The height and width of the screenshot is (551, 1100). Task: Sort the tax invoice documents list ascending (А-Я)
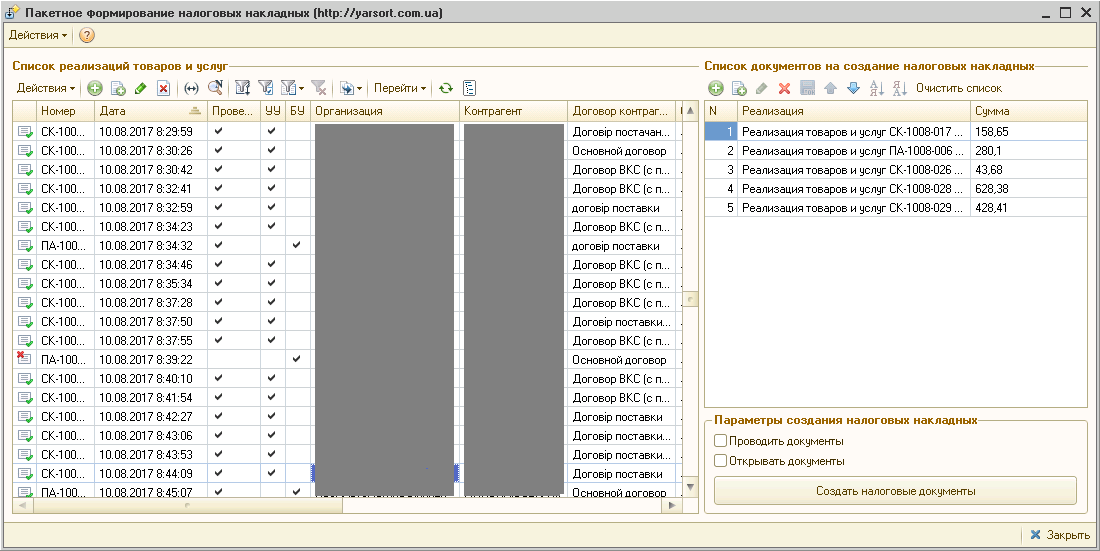877,88
